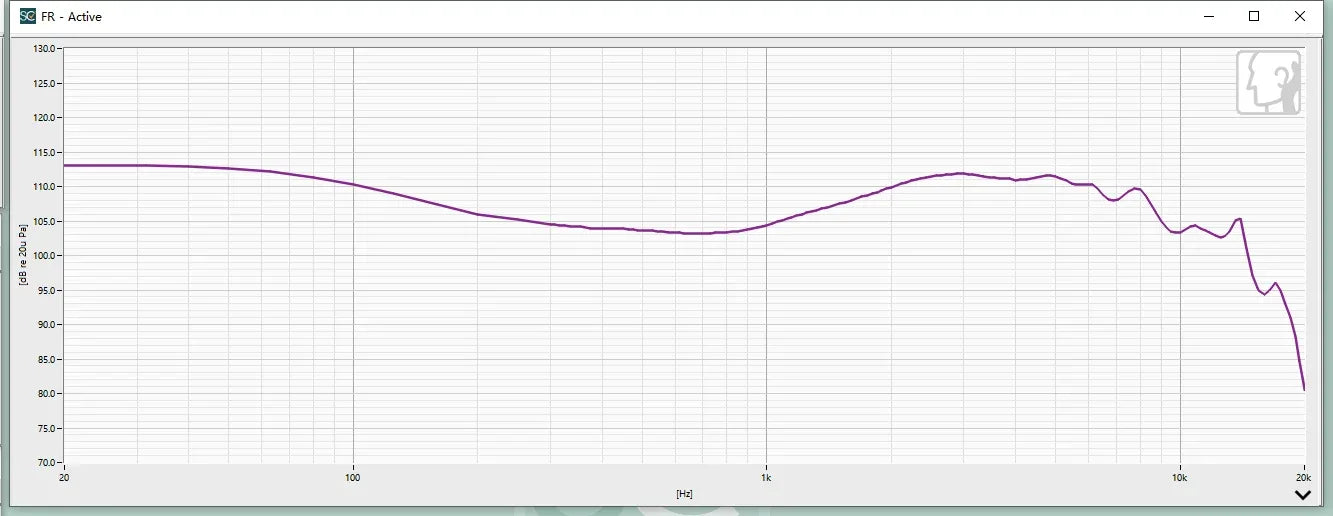This screenshot has width=1333, height=516.
Task: Select the [Hz] x-axis label
Action: 684,494
